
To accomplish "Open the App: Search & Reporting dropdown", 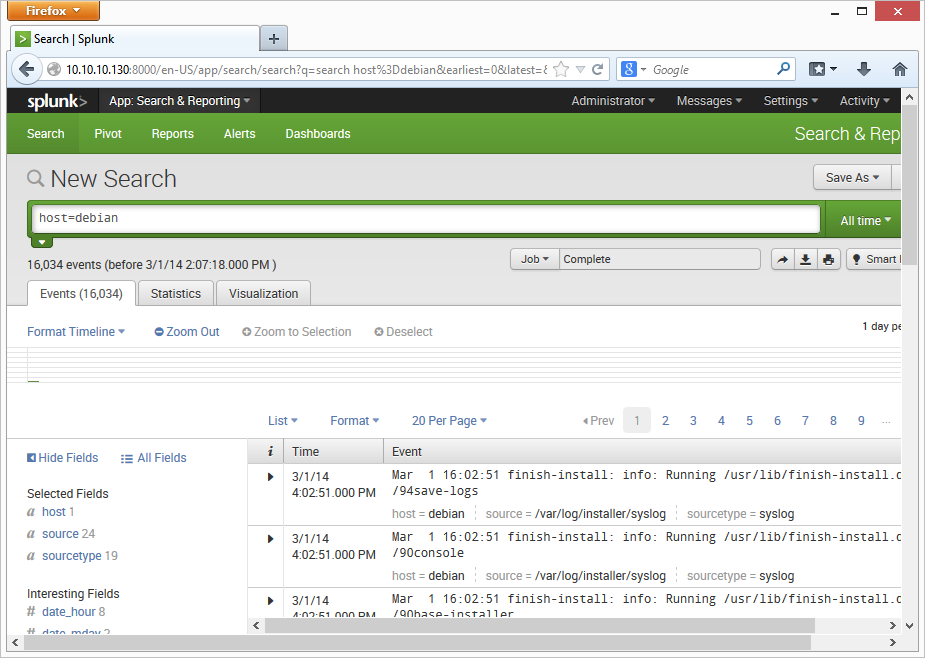I will pyautogui.click(x=179, y=101).
